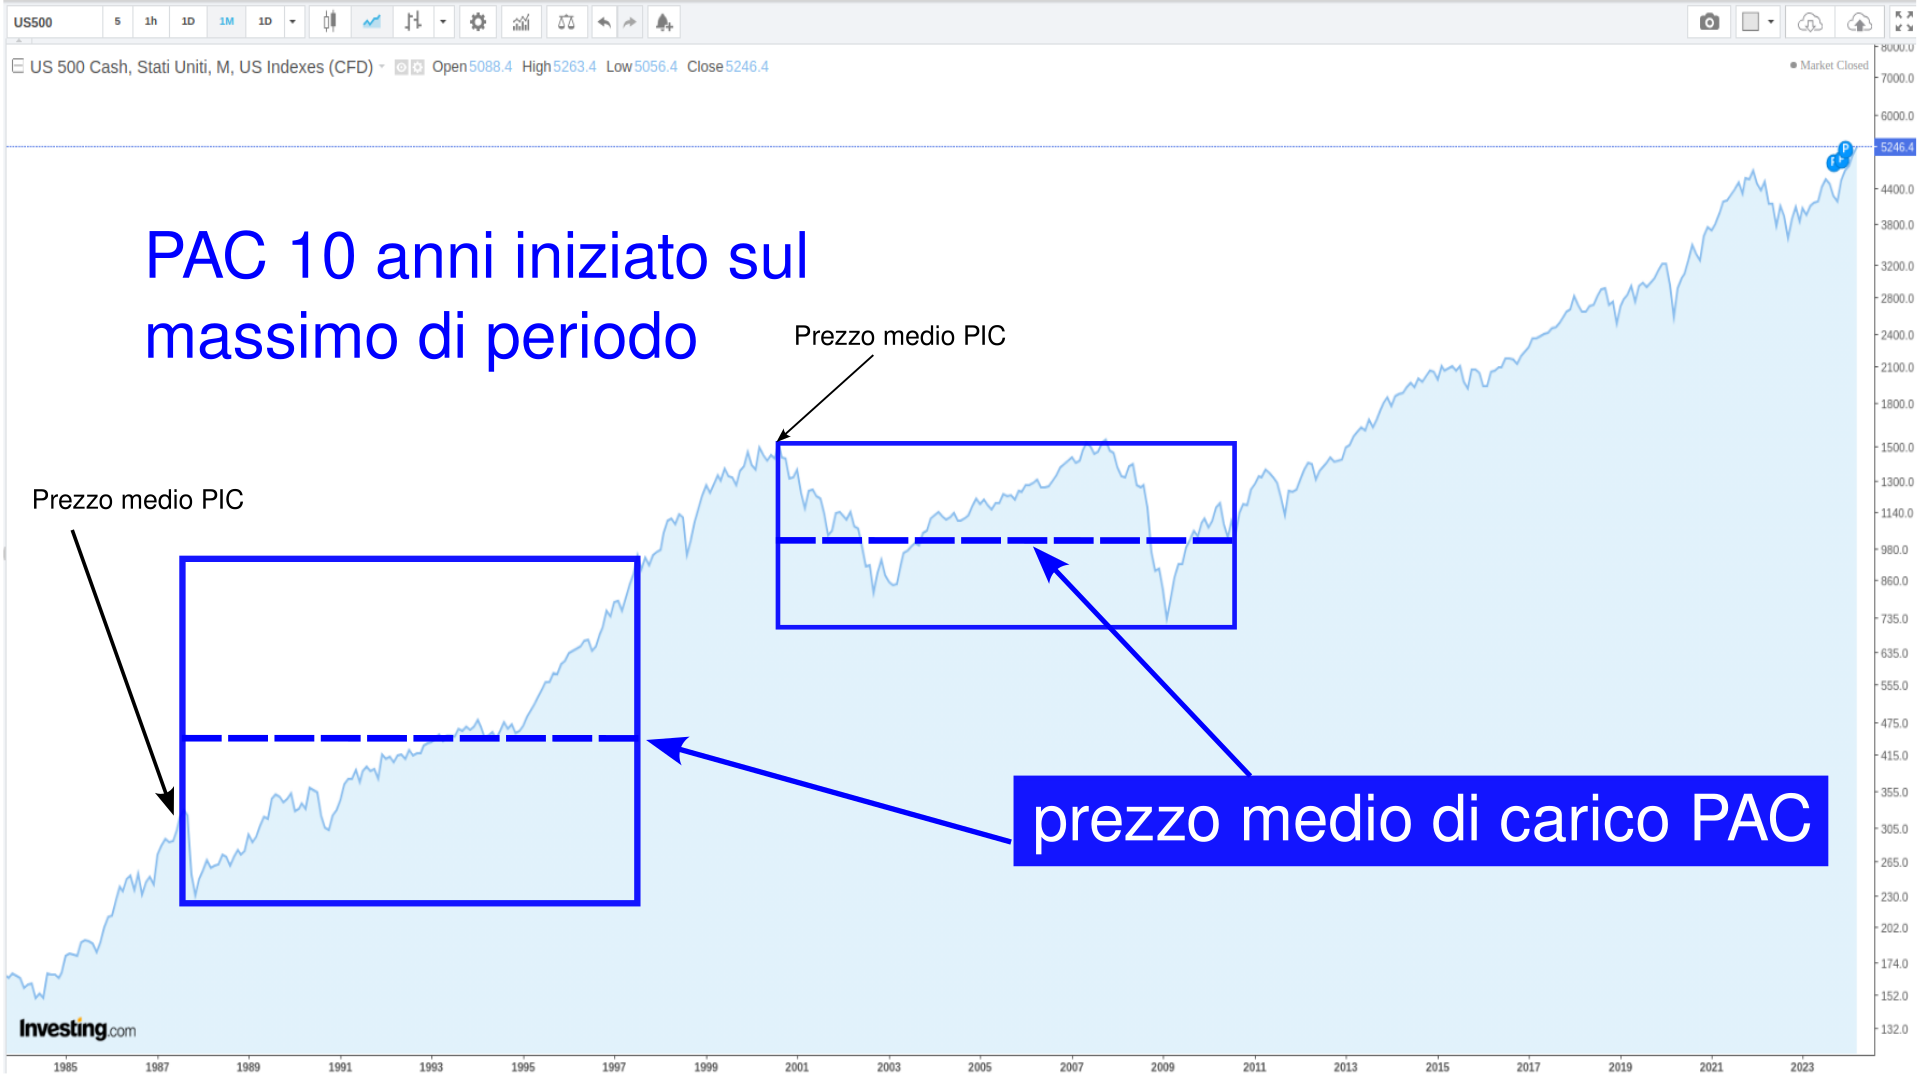Screen dimensions: 1920x1080
Task: Open chart settings gear icon
Action: [x=478, y=21]
